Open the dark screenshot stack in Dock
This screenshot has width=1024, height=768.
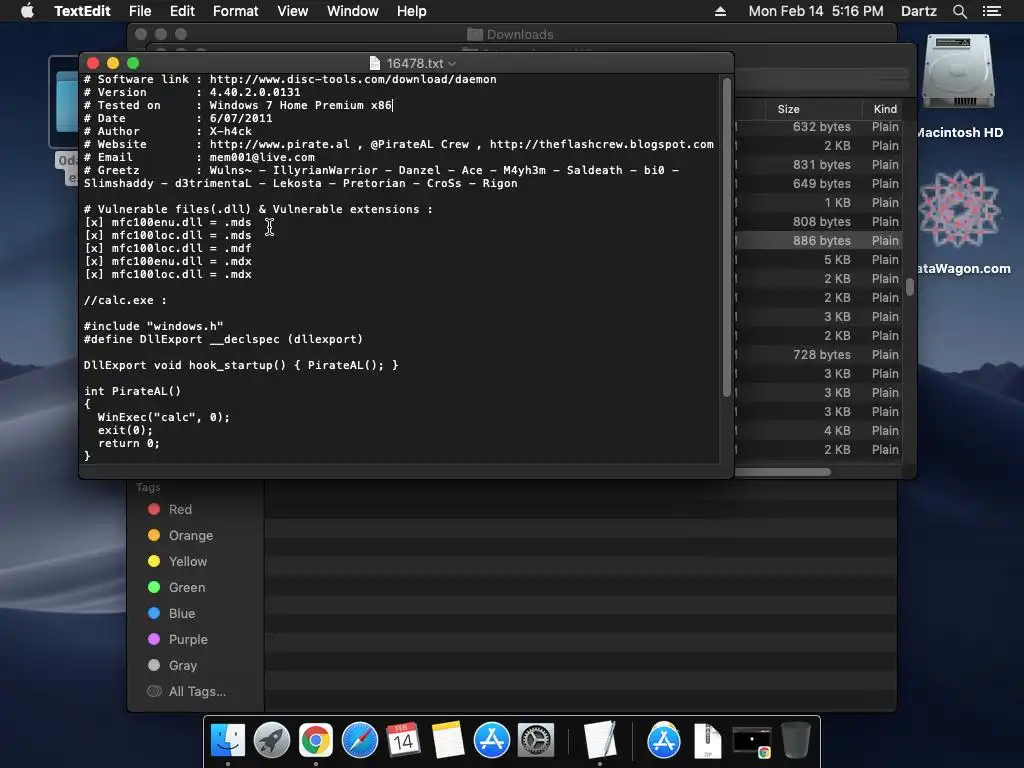pyautogui.click(x=751, y=742)
